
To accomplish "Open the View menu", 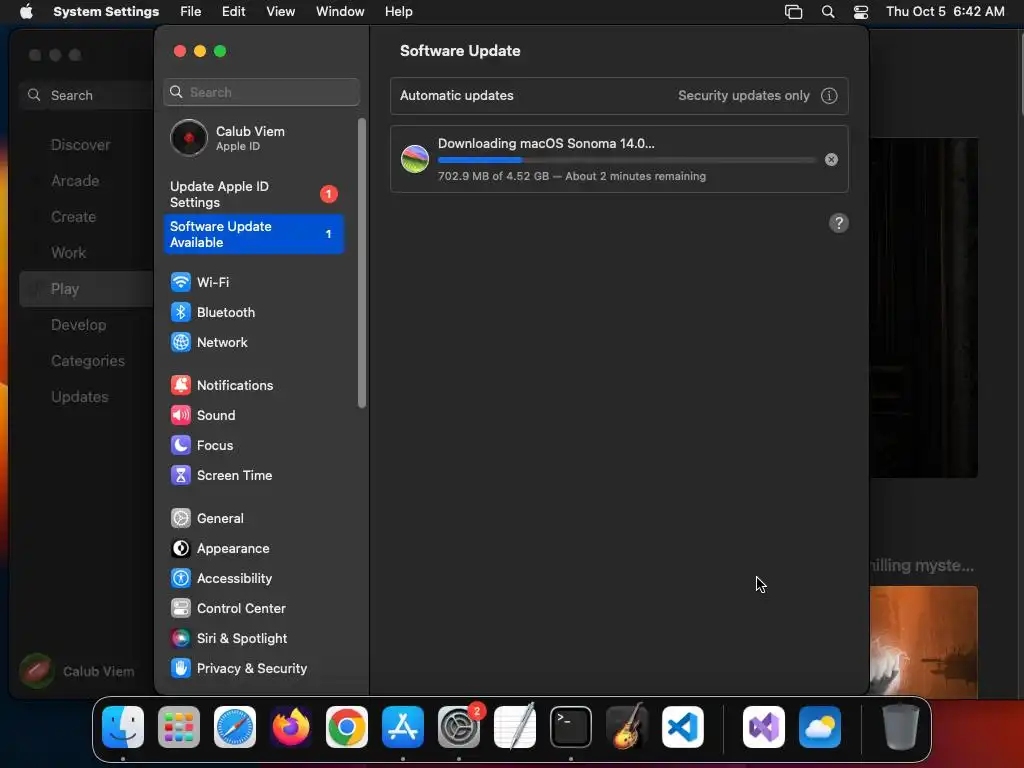I will point(281,12).
